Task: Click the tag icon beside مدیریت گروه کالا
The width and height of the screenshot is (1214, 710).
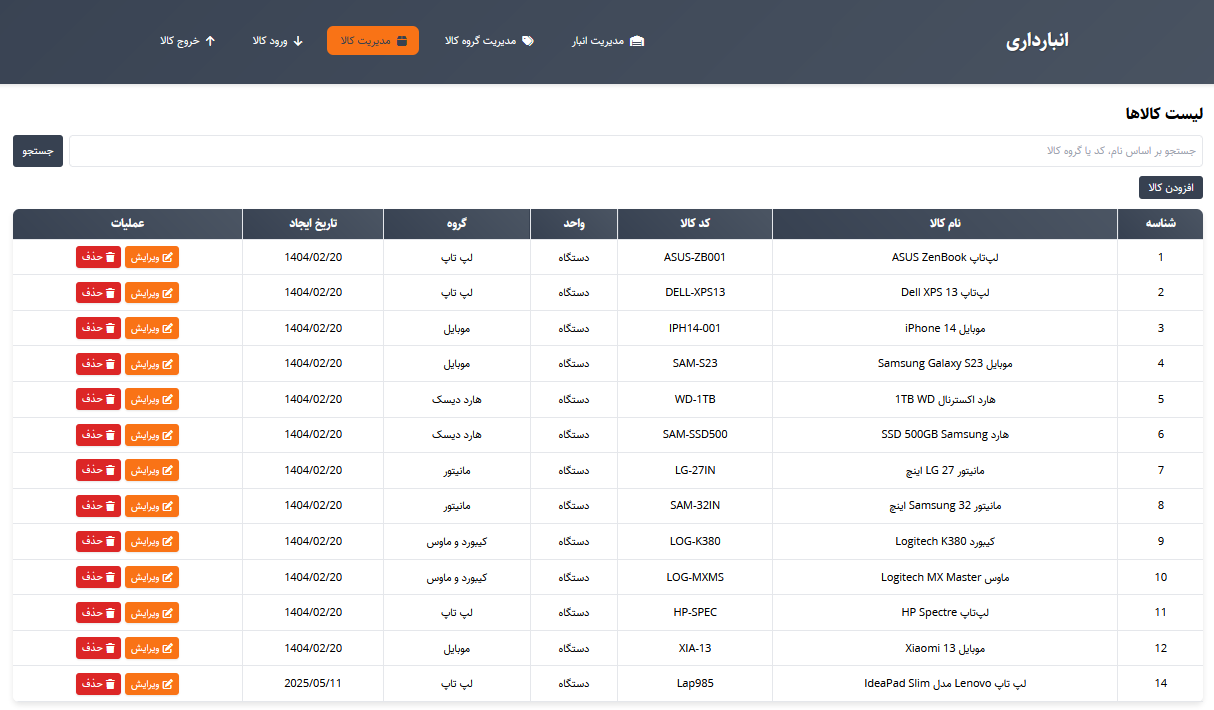Action: tap(528, 41)
